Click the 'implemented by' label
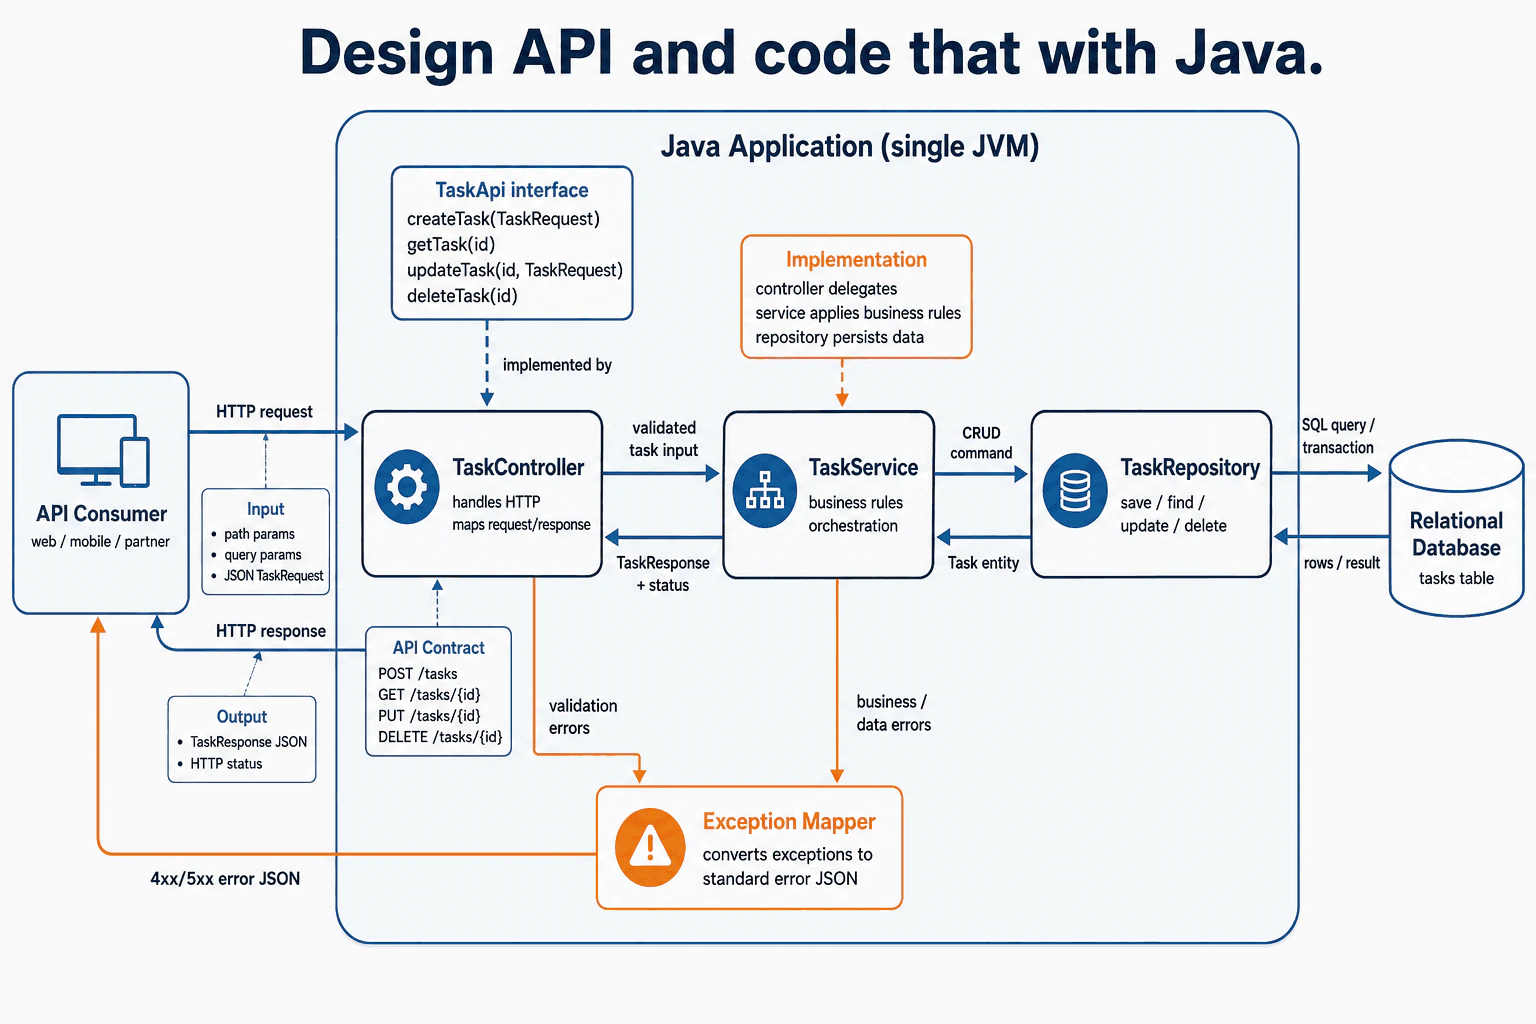1536x1024 pixels. click(x=557, y=365)
